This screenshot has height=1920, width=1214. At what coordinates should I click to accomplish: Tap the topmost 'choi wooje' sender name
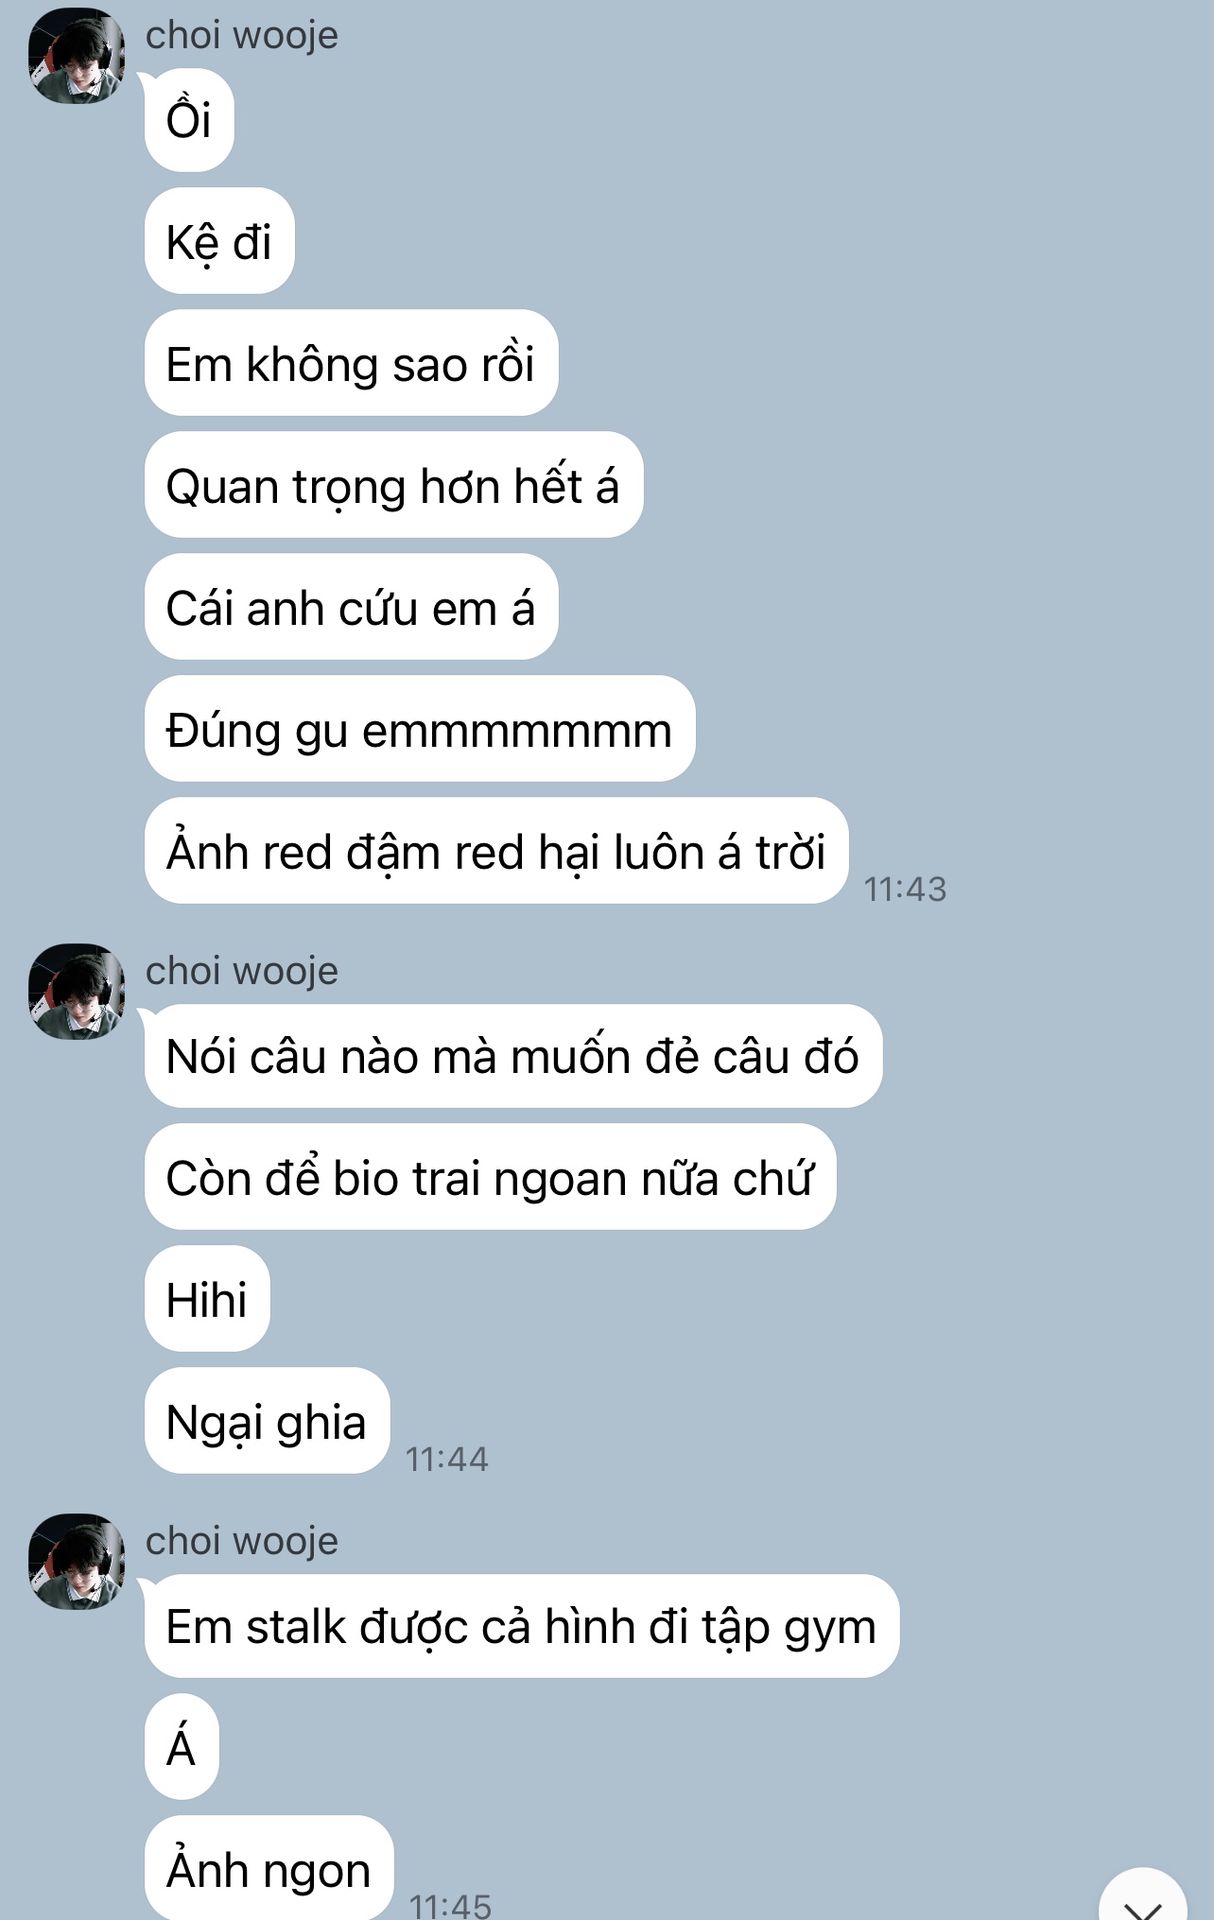242,35
